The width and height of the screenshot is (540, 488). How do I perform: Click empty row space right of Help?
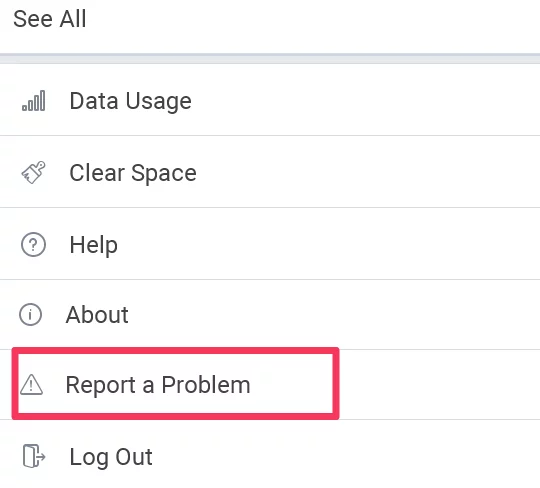pos(329,245)
